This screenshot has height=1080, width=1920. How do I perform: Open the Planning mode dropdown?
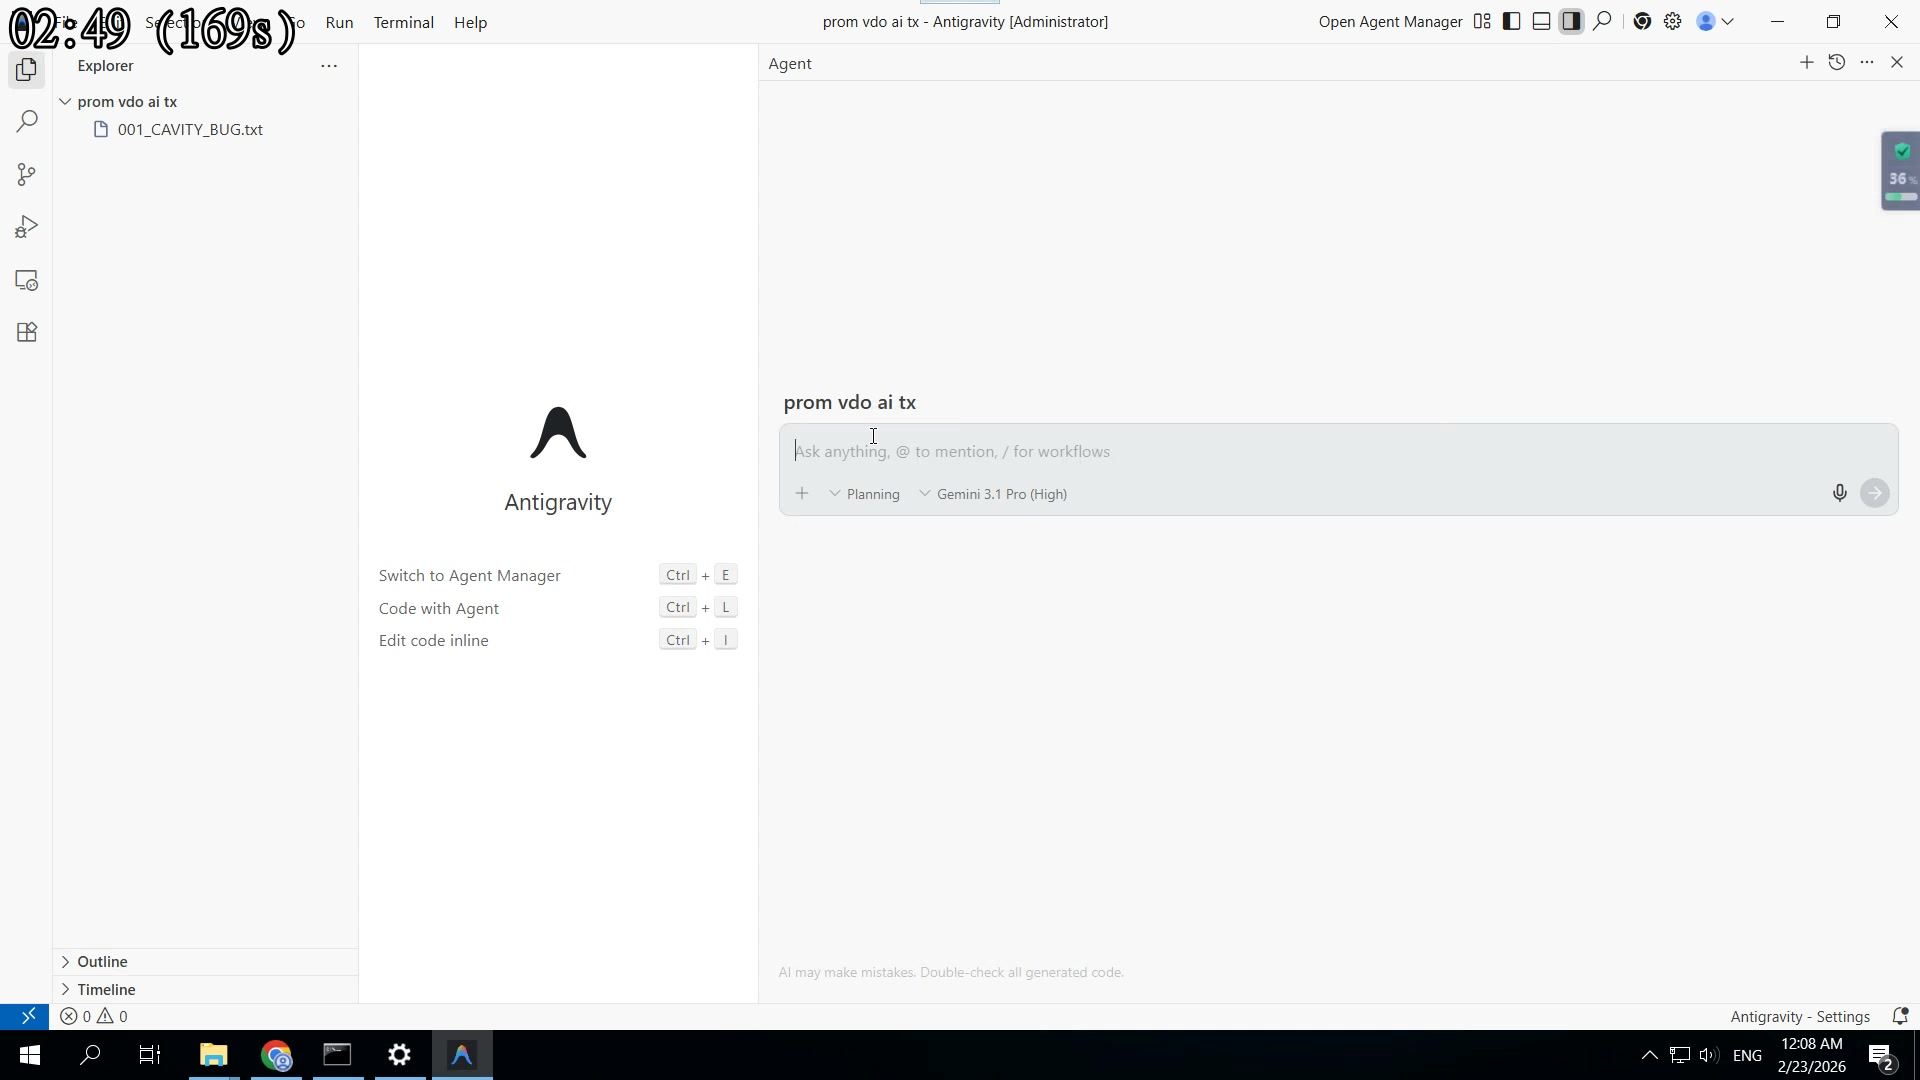(x=865, y=494)
